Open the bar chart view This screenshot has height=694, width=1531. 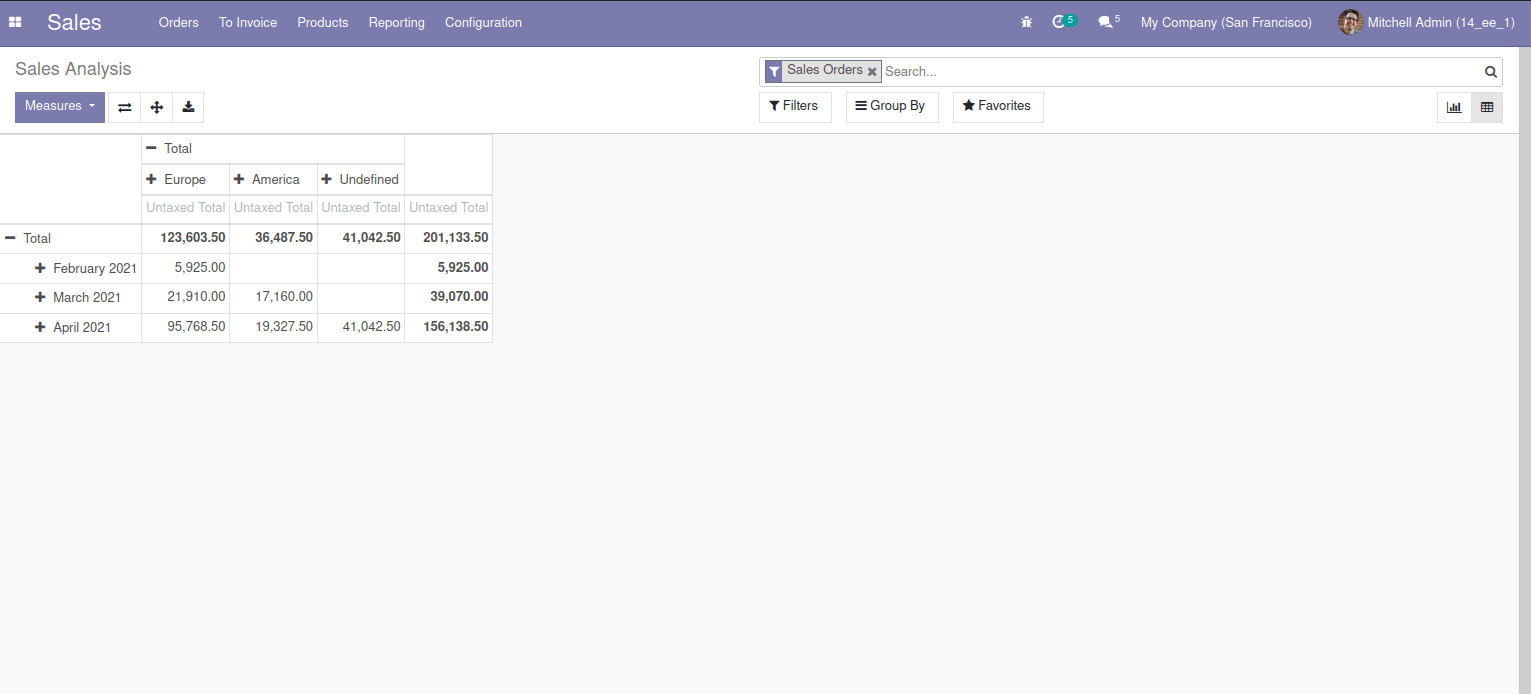pos(1453,107)
